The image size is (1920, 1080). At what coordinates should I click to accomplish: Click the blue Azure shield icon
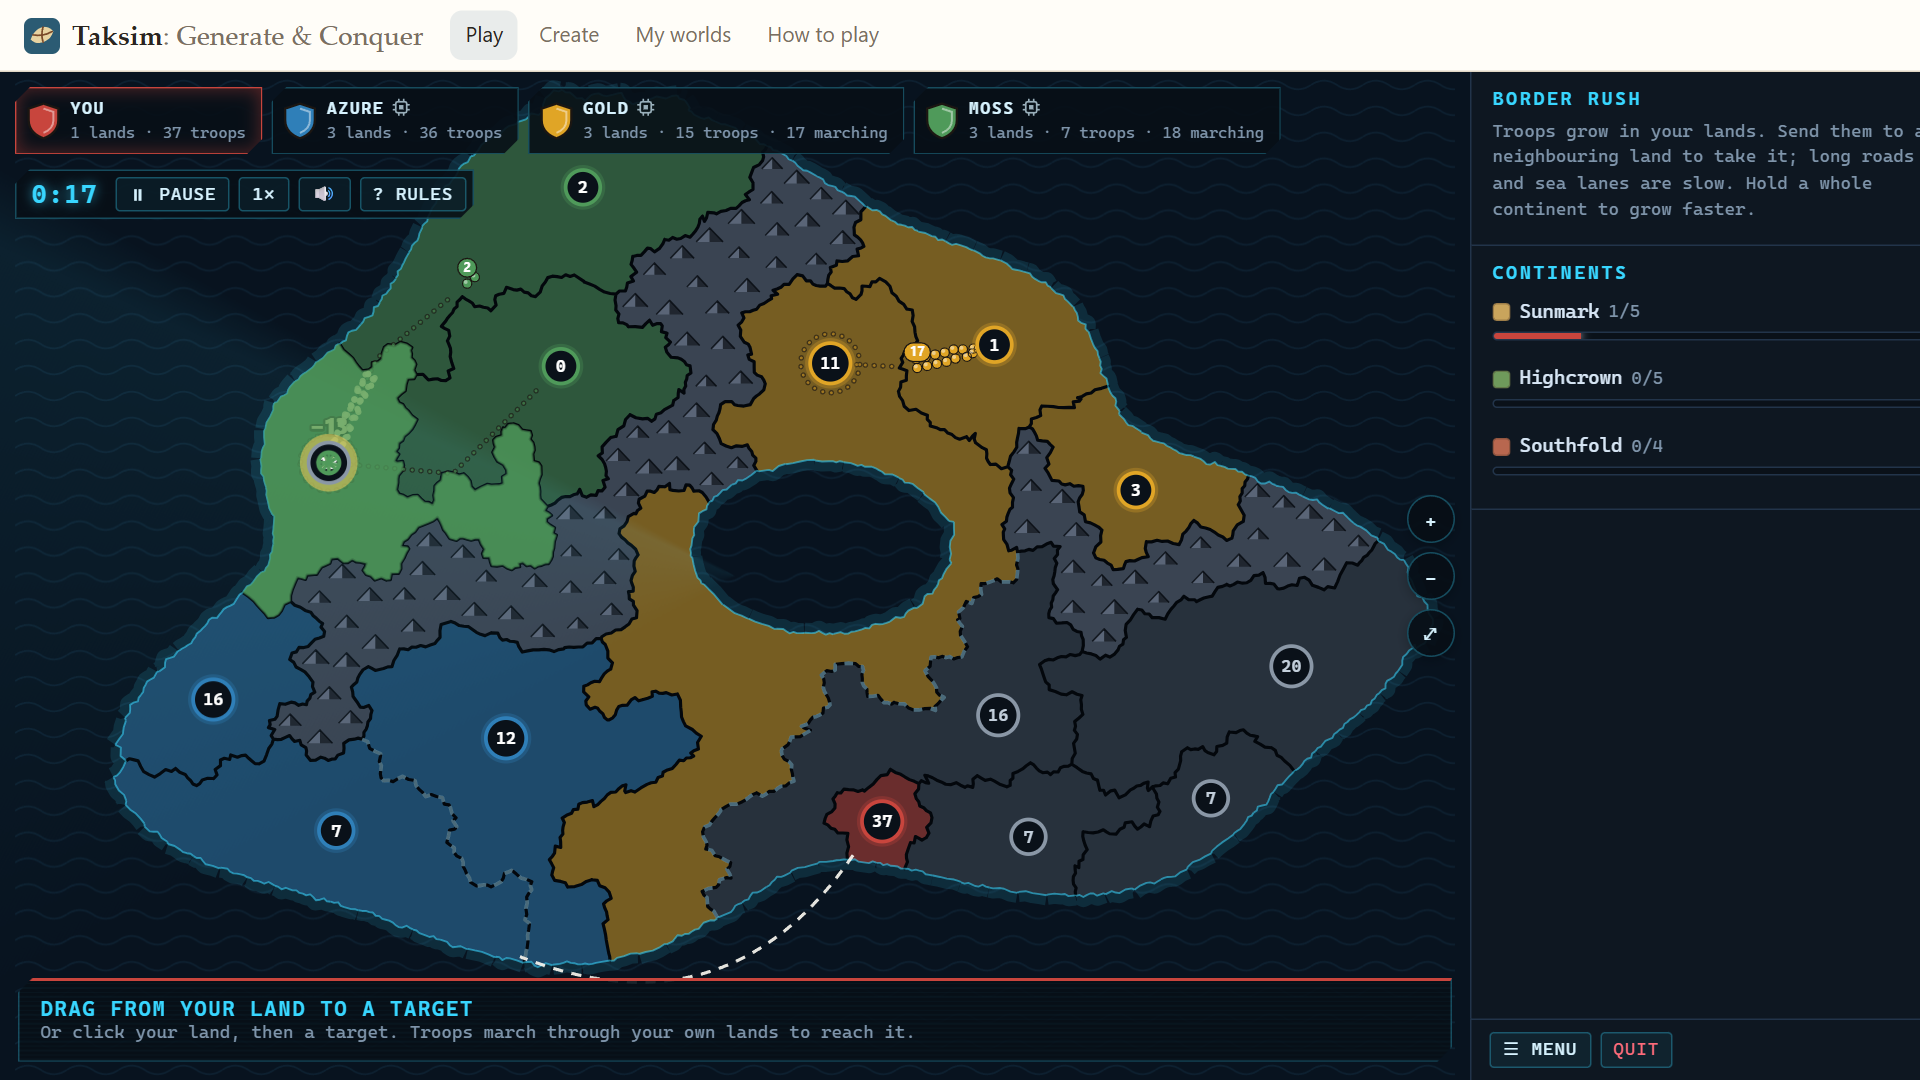click(x=300, y=120)
